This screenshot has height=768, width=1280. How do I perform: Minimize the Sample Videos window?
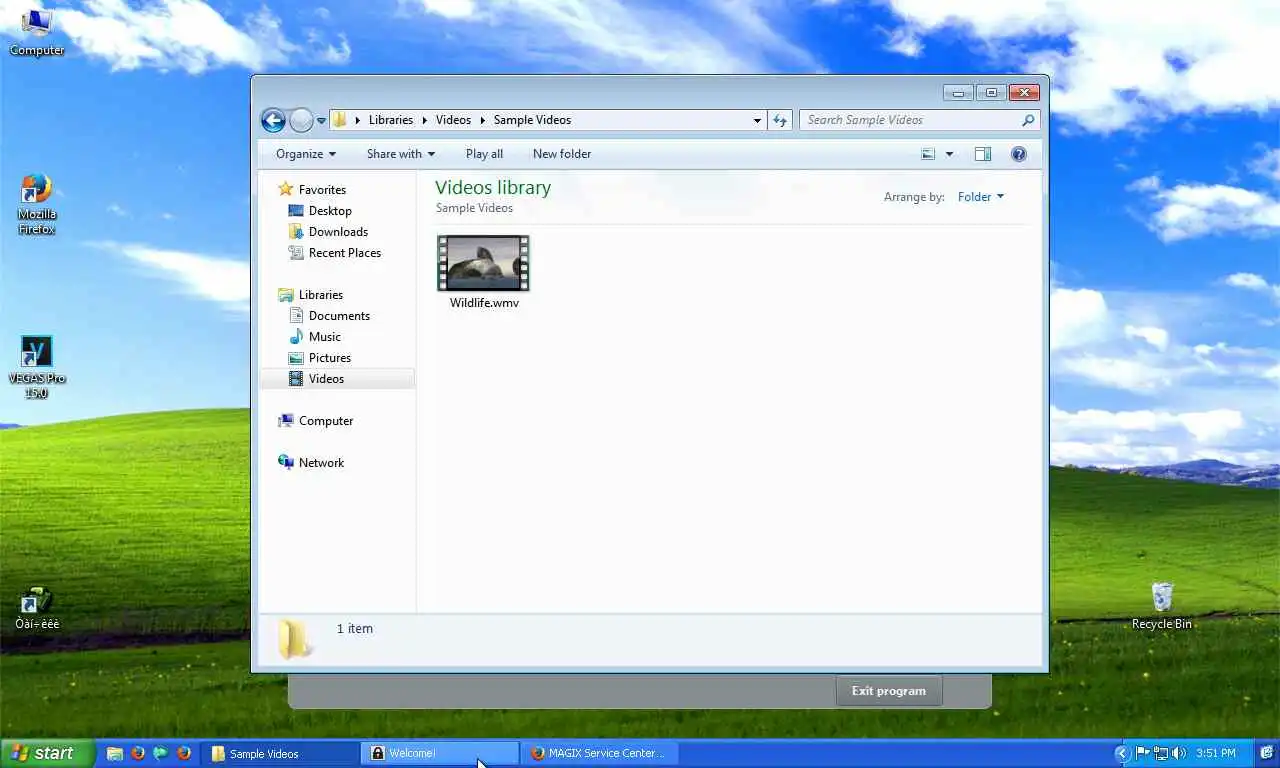coord(958,93)
